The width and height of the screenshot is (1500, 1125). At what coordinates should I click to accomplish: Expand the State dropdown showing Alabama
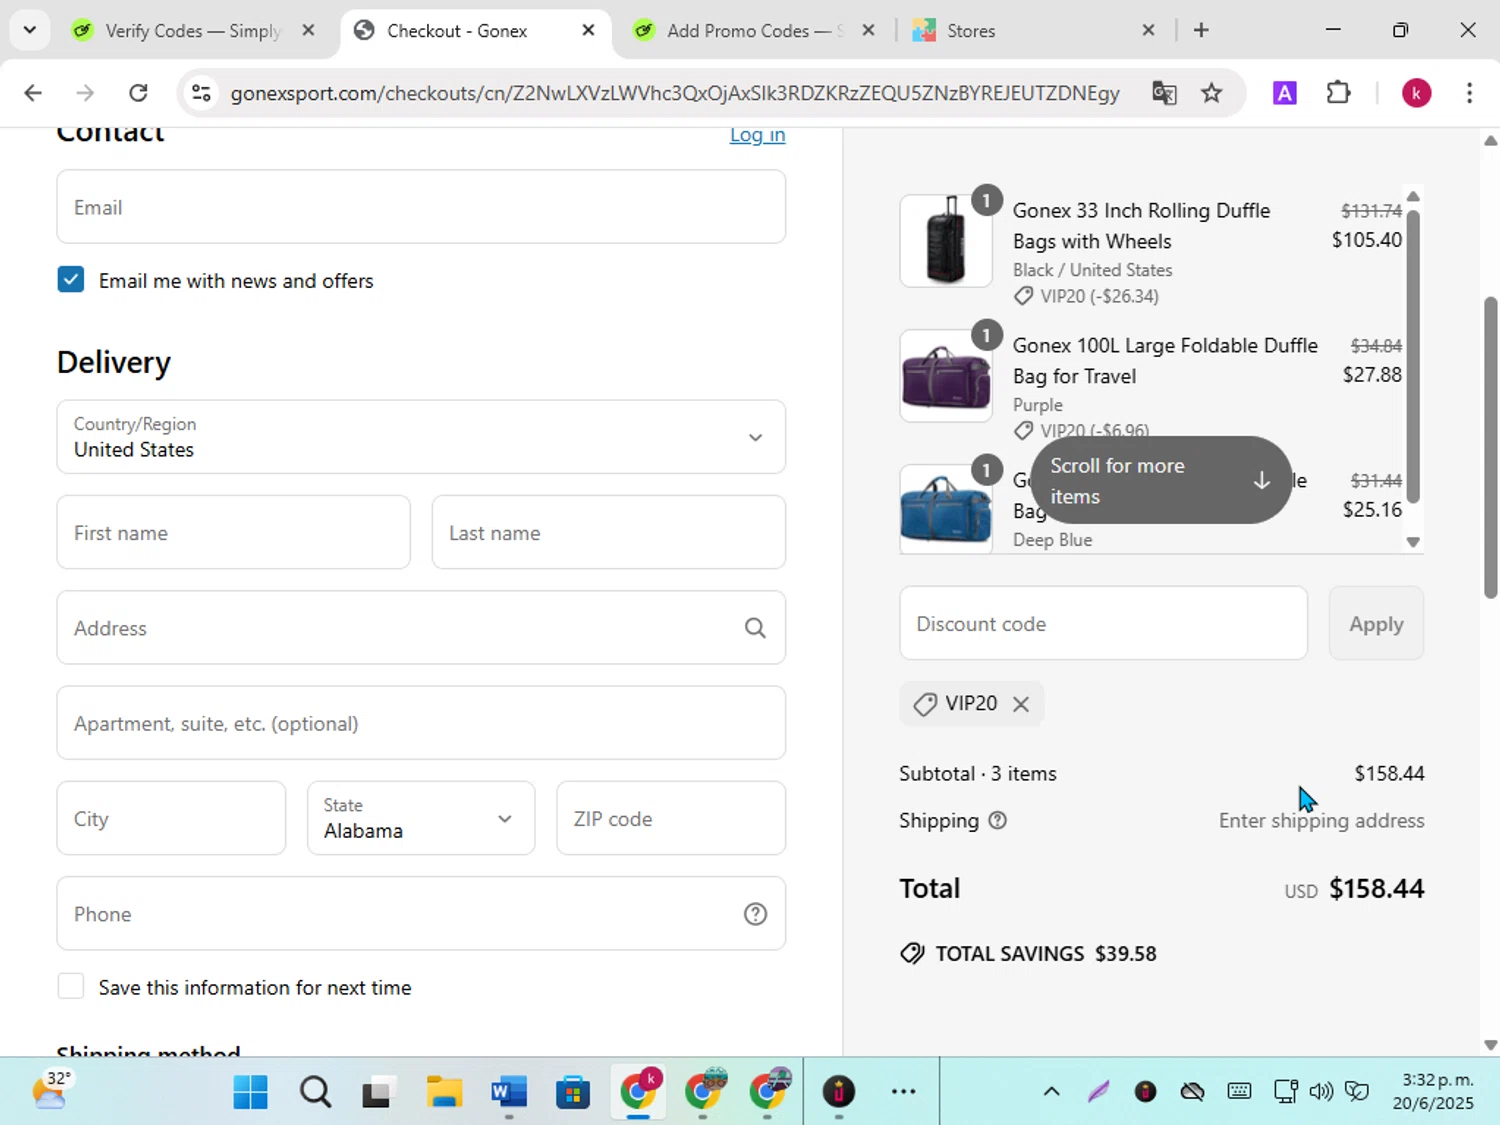(421, 819)
